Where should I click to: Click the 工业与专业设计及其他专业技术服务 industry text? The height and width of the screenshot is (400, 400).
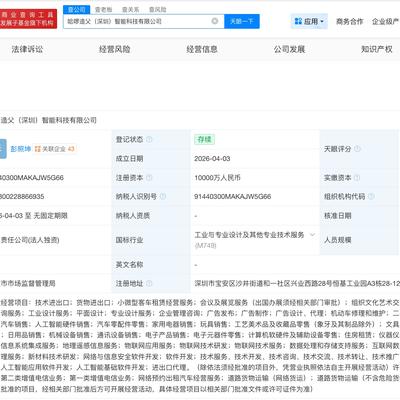[249, 235]
